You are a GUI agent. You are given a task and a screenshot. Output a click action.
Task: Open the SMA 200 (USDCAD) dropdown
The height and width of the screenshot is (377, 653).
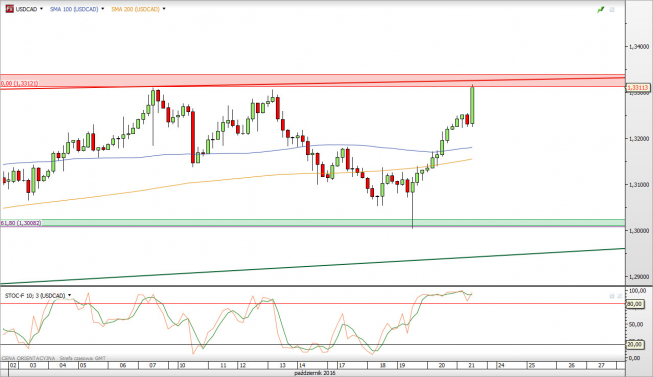tap(164, 9)
